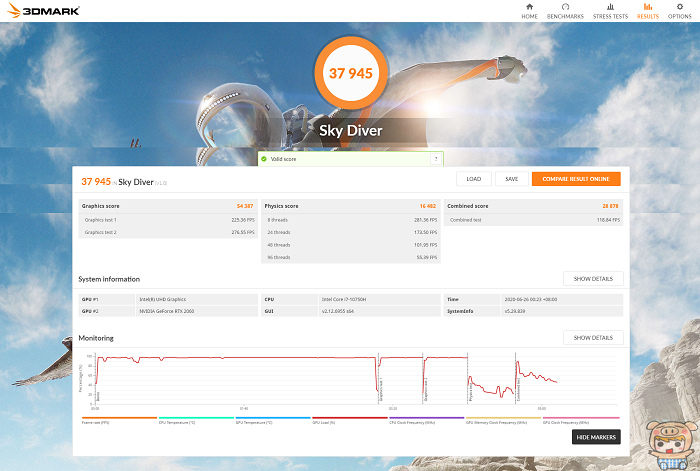The image size is (700, 471).
Task: Click the large 37 945 score circle
Action: pos(351,73)
